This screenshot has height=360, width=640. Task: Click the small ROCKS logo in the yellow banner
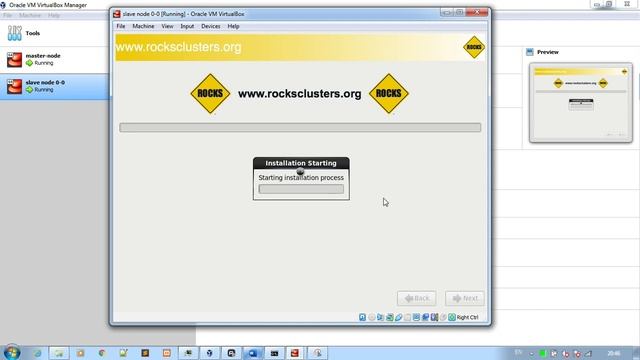click(x=474, y=47)
